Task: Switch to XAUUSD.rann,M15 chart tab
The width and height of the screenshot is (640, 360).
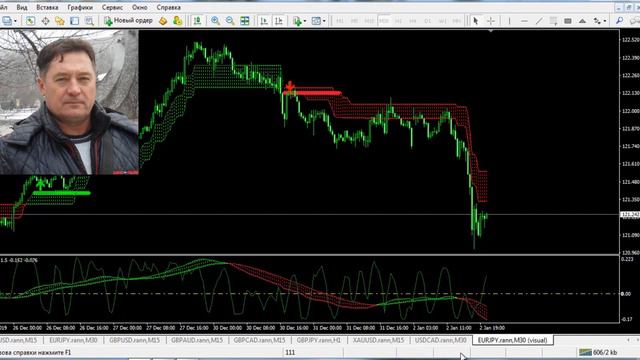Action: (x=378, y=340)
